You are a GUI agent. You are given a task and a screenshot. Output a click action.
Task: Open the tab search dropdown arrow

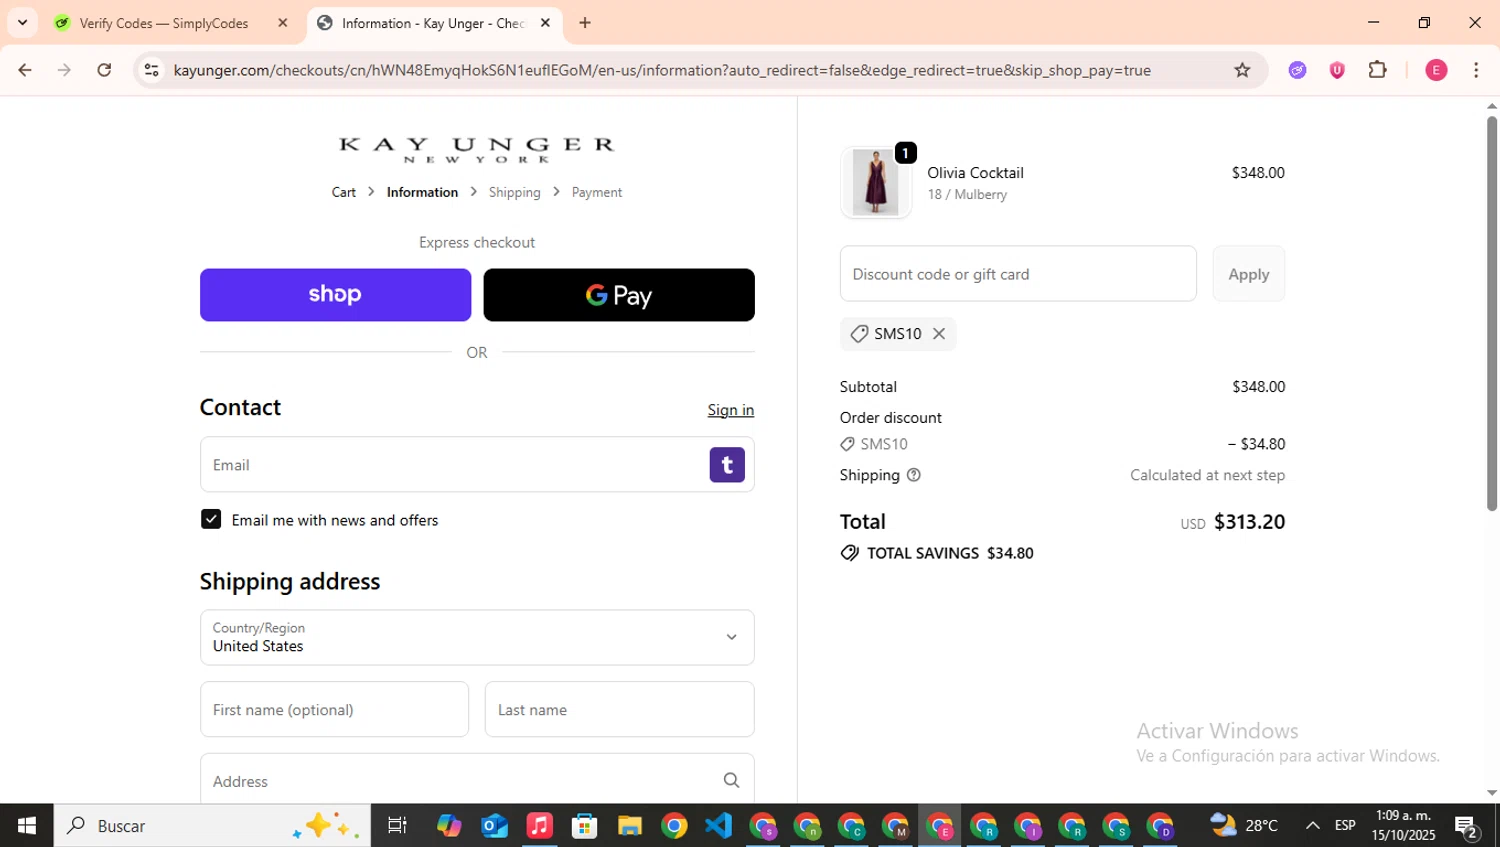(22, 23)
